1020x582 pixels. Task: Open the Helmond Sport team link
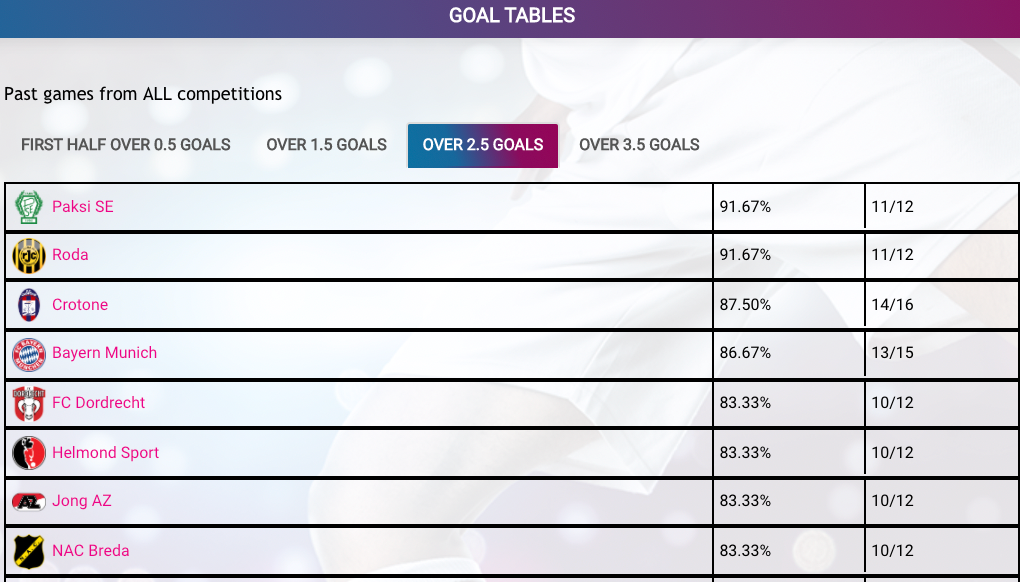[x=105, y=453]
